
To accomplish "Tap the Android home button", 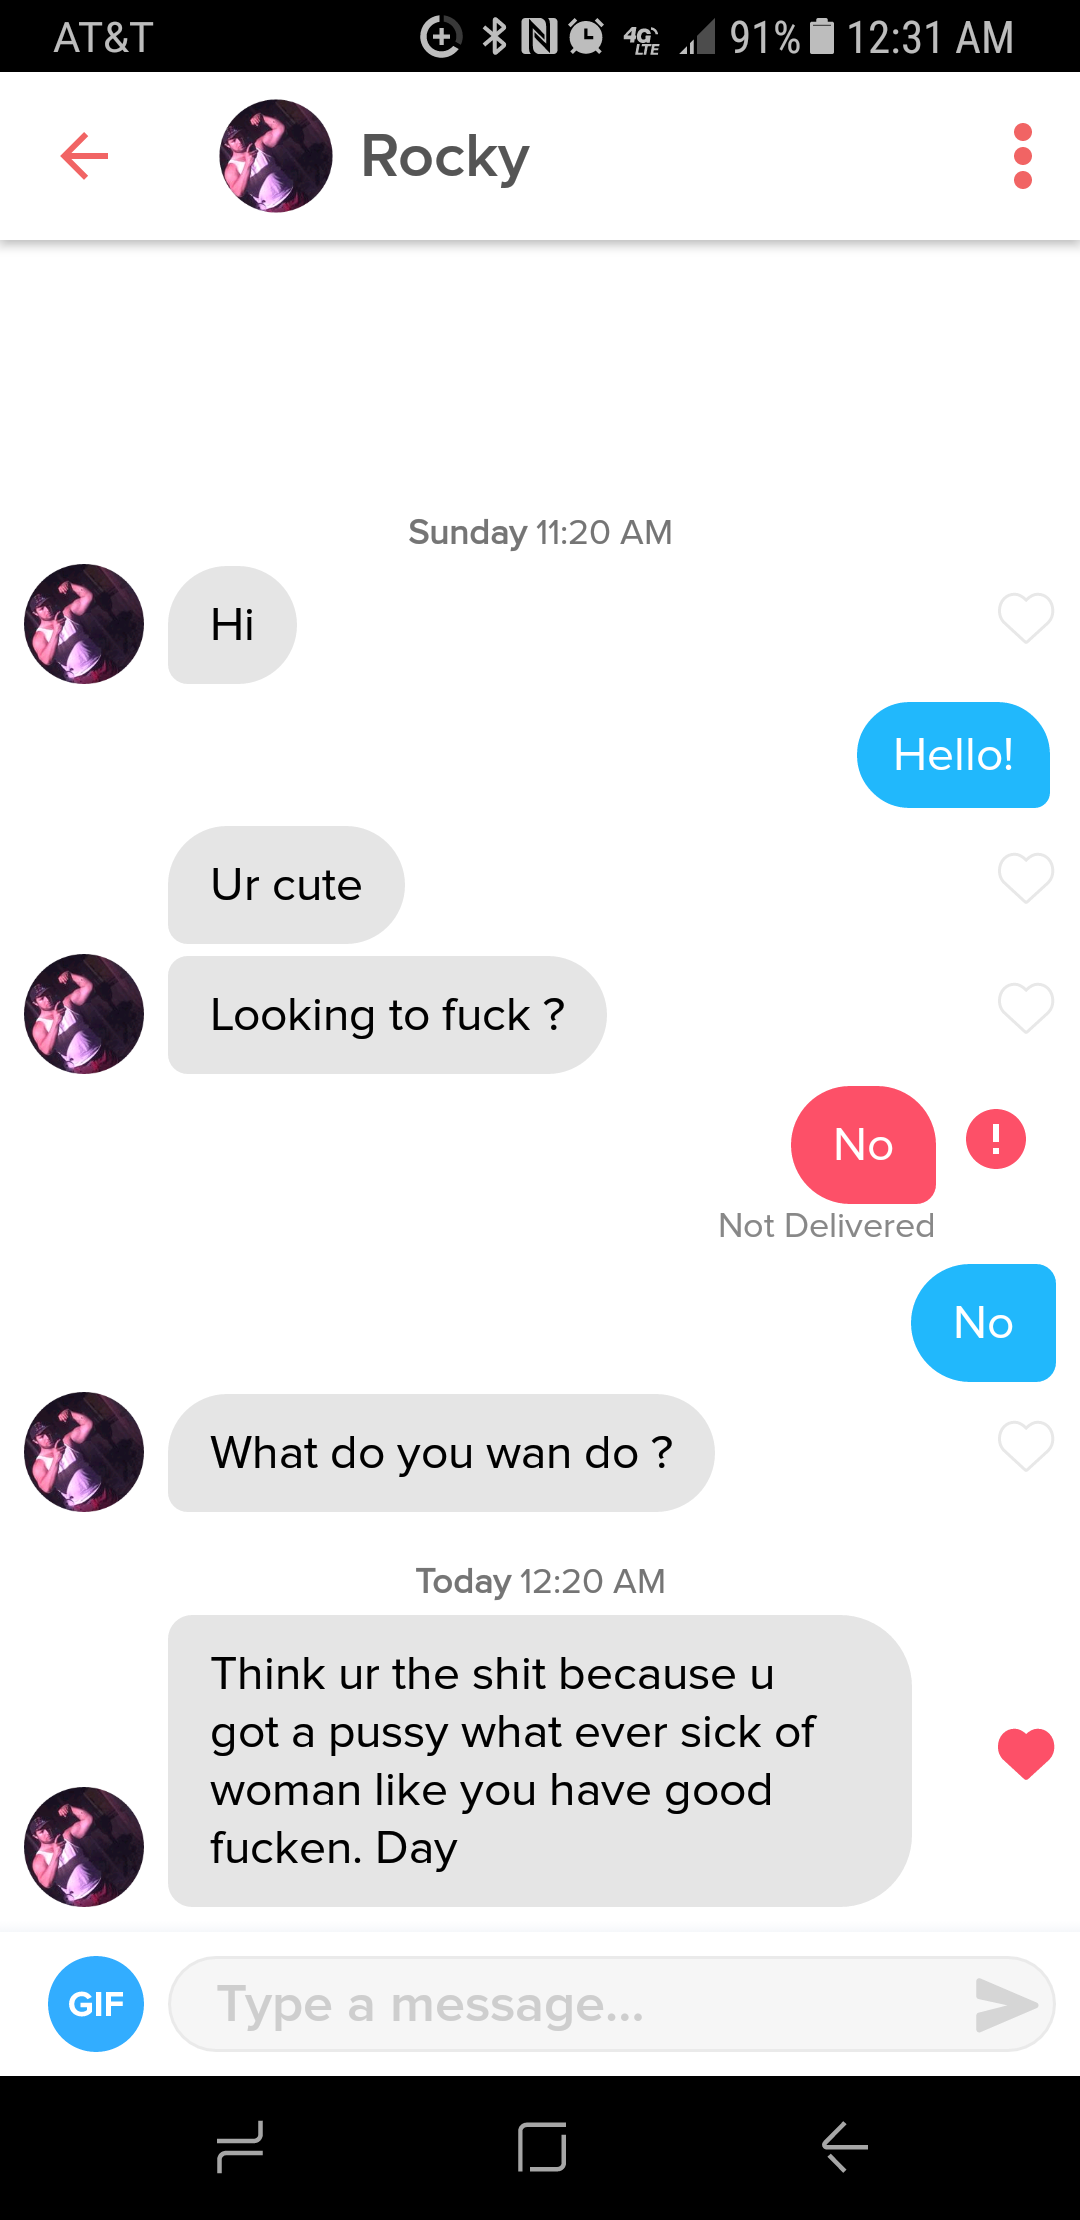I will pyautogui.click(x=542, y=2147).
